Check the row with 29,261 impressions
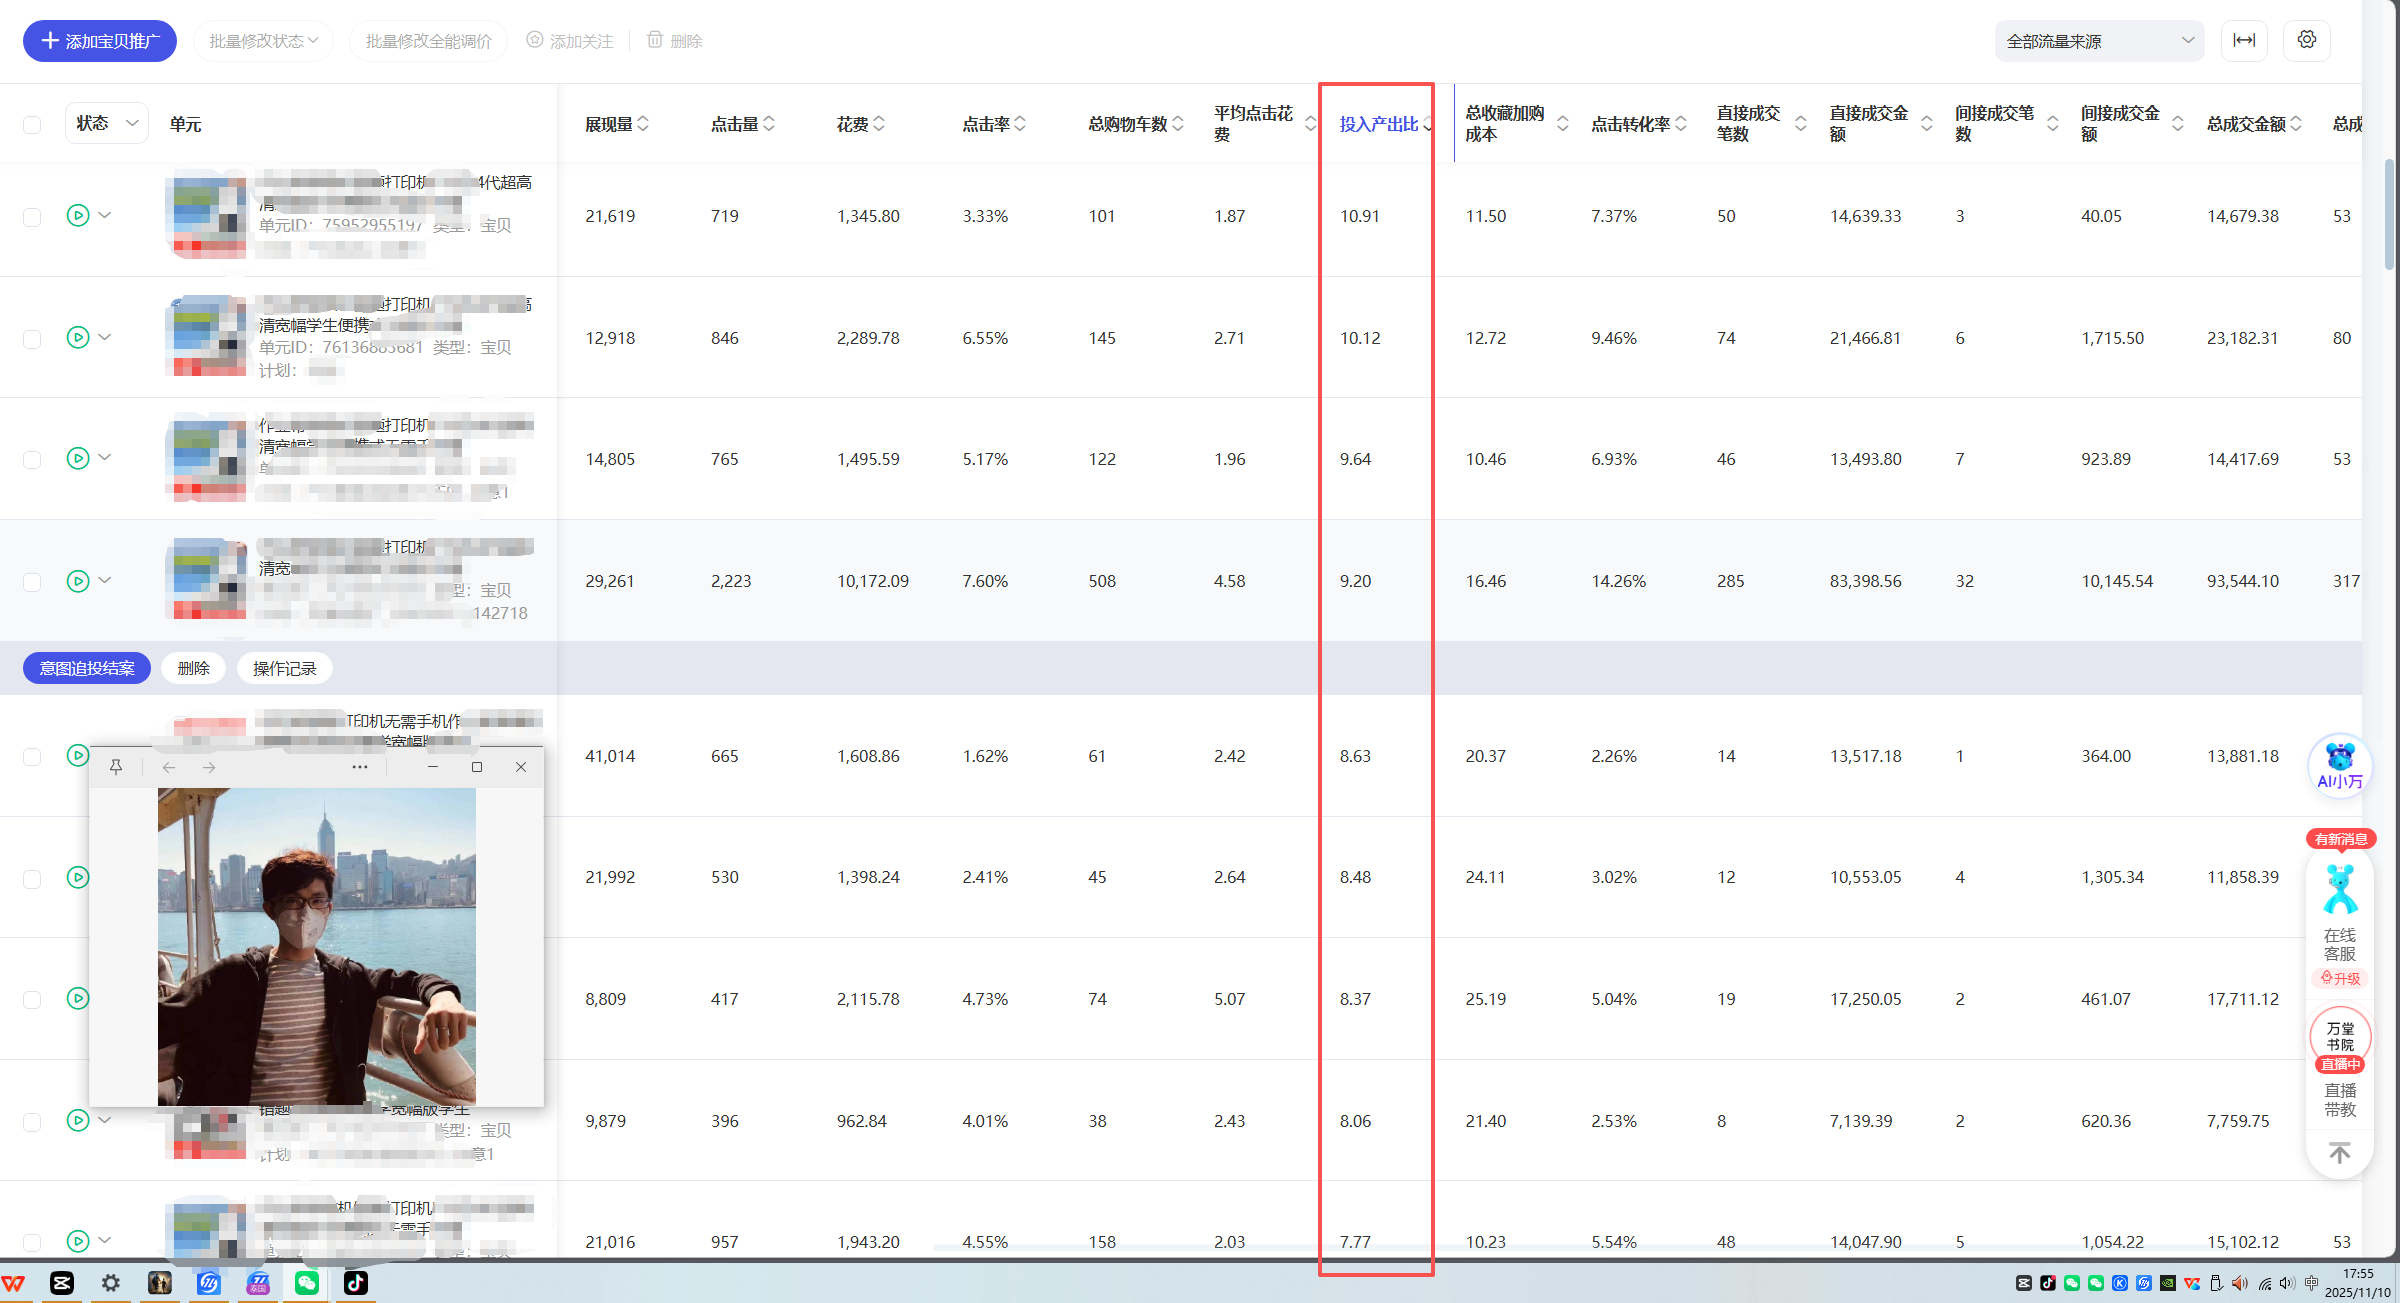The image size is (2400, 1303). (x=32, y=582)
